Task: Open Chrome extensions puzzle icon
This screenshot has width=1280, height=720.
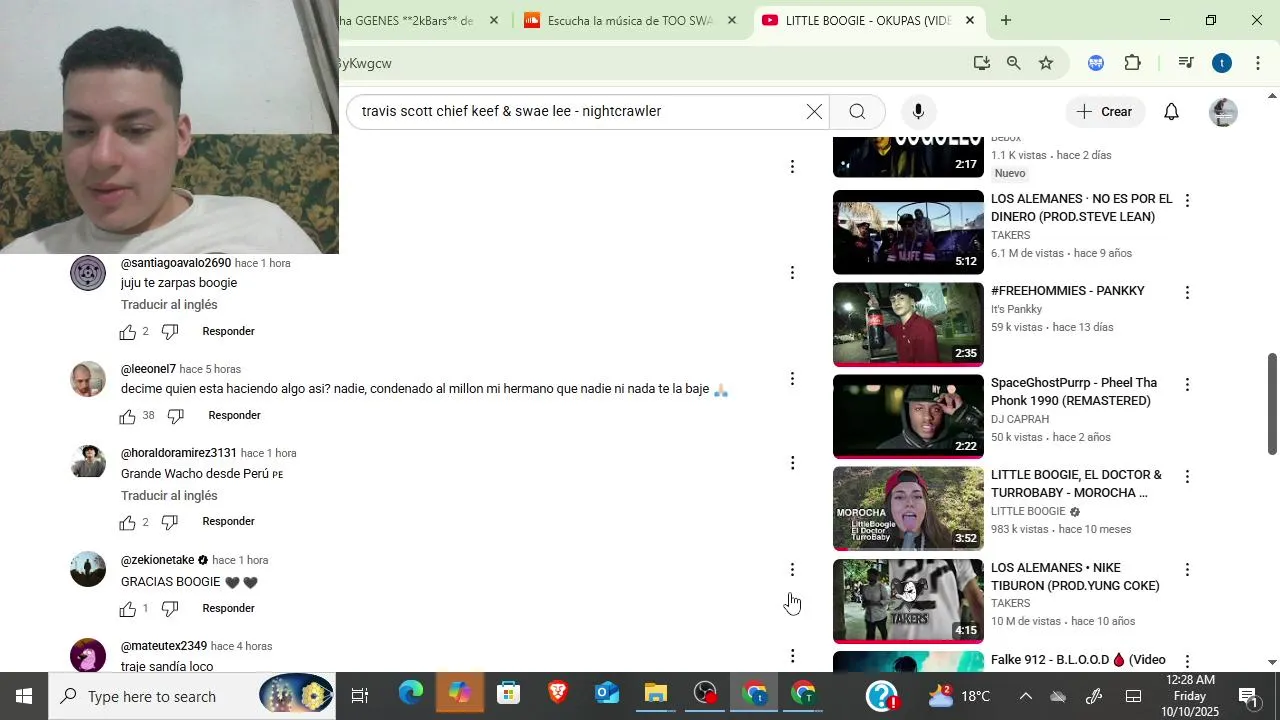Action: coord(1132,63)
